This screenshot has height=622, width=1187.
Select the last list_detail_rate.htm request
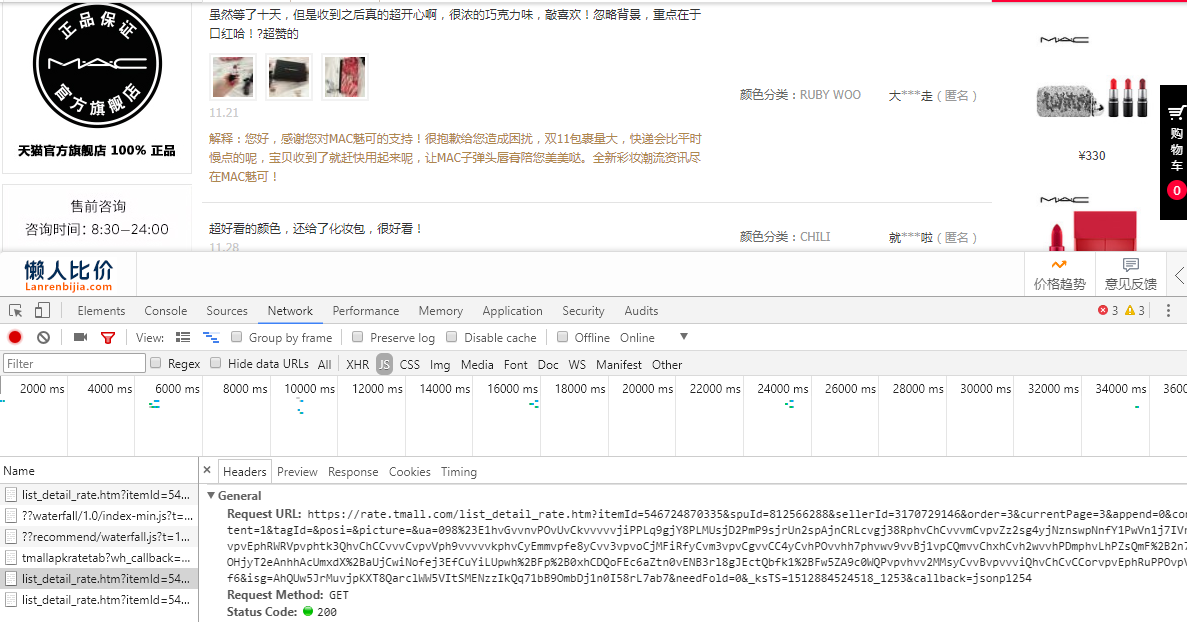(x=98, y=599)
